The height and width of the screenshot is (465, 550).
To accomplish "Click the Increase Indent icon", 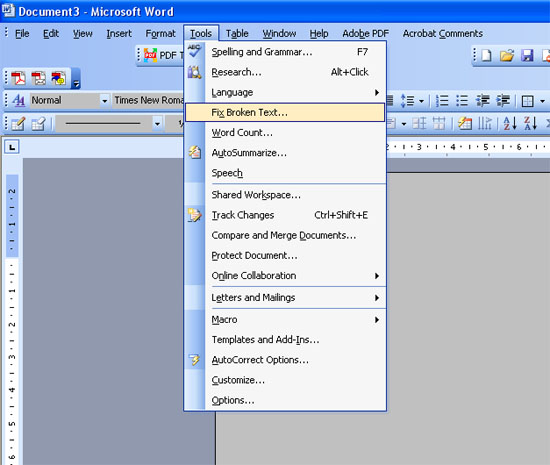I will point(503,101).
